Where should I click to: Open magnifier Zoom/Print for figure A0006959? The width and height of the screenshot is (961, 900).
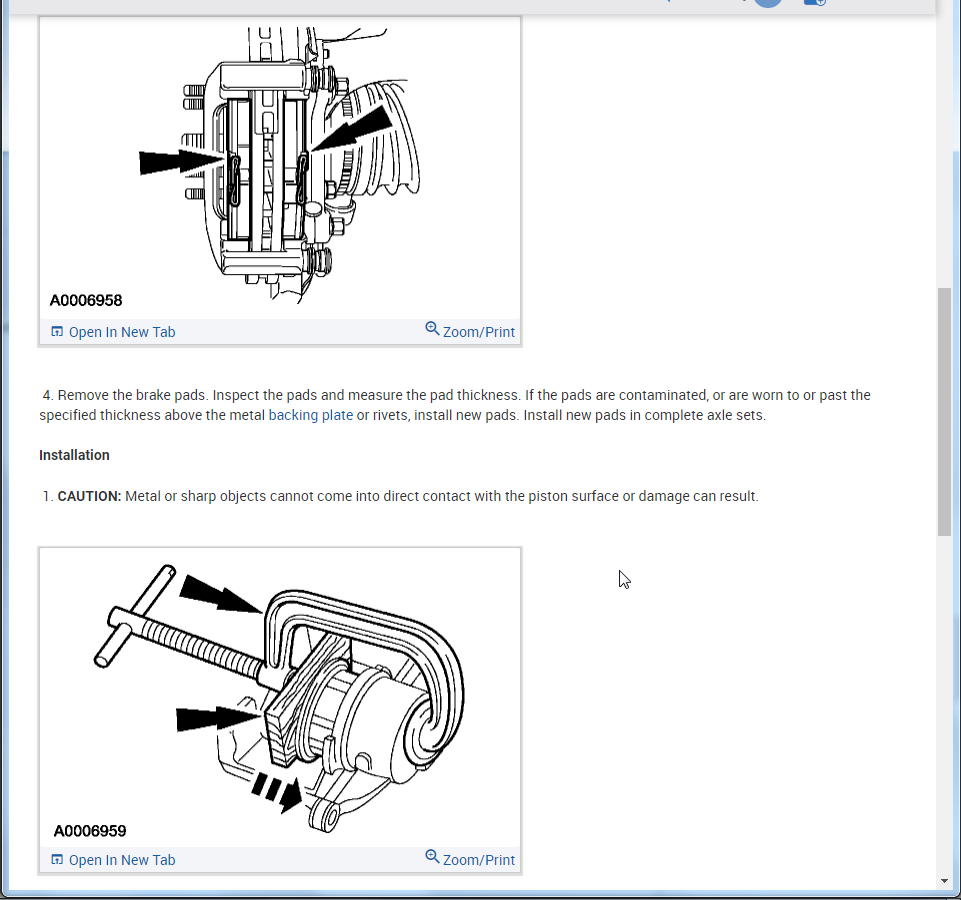[x=470, y=859]
